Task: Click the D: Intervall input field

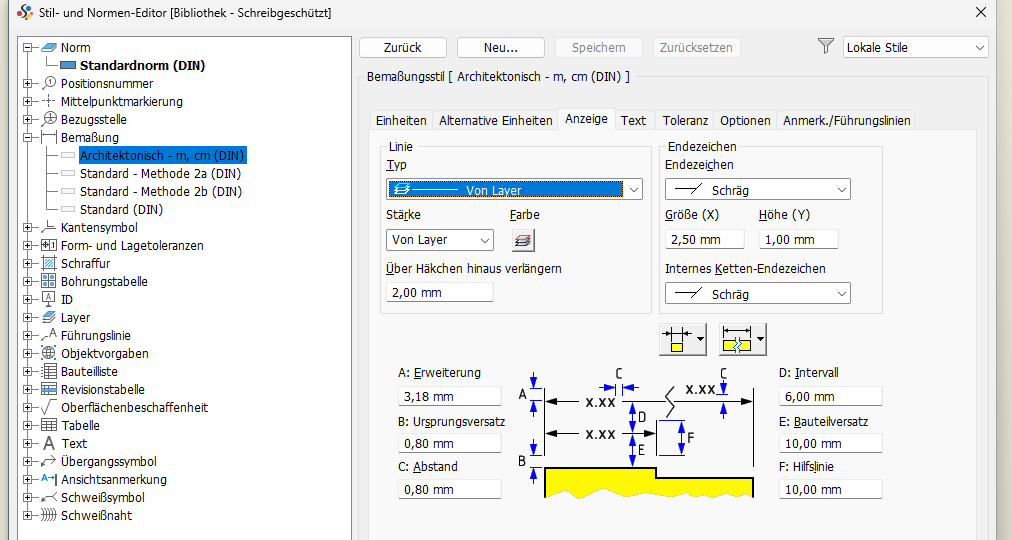Action: (831, 396)
